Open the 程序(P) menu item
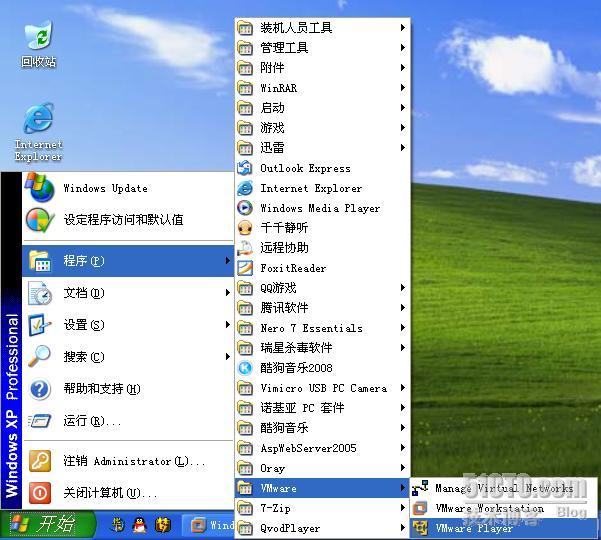The image size is (601, 540). click(128, 261)
